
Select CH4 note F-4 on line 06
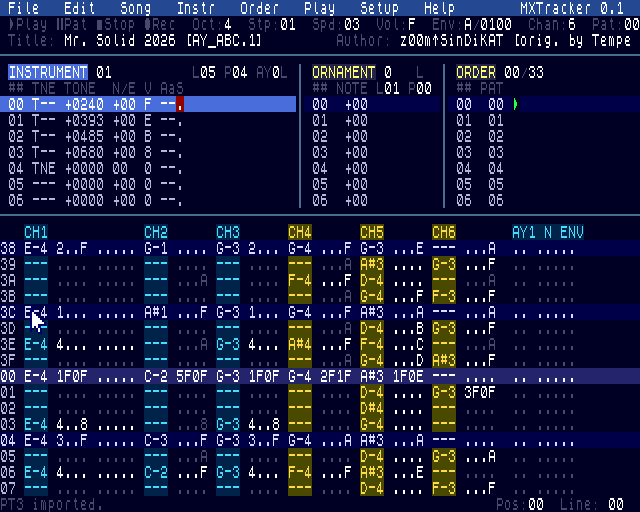click(x=300, y=472)
